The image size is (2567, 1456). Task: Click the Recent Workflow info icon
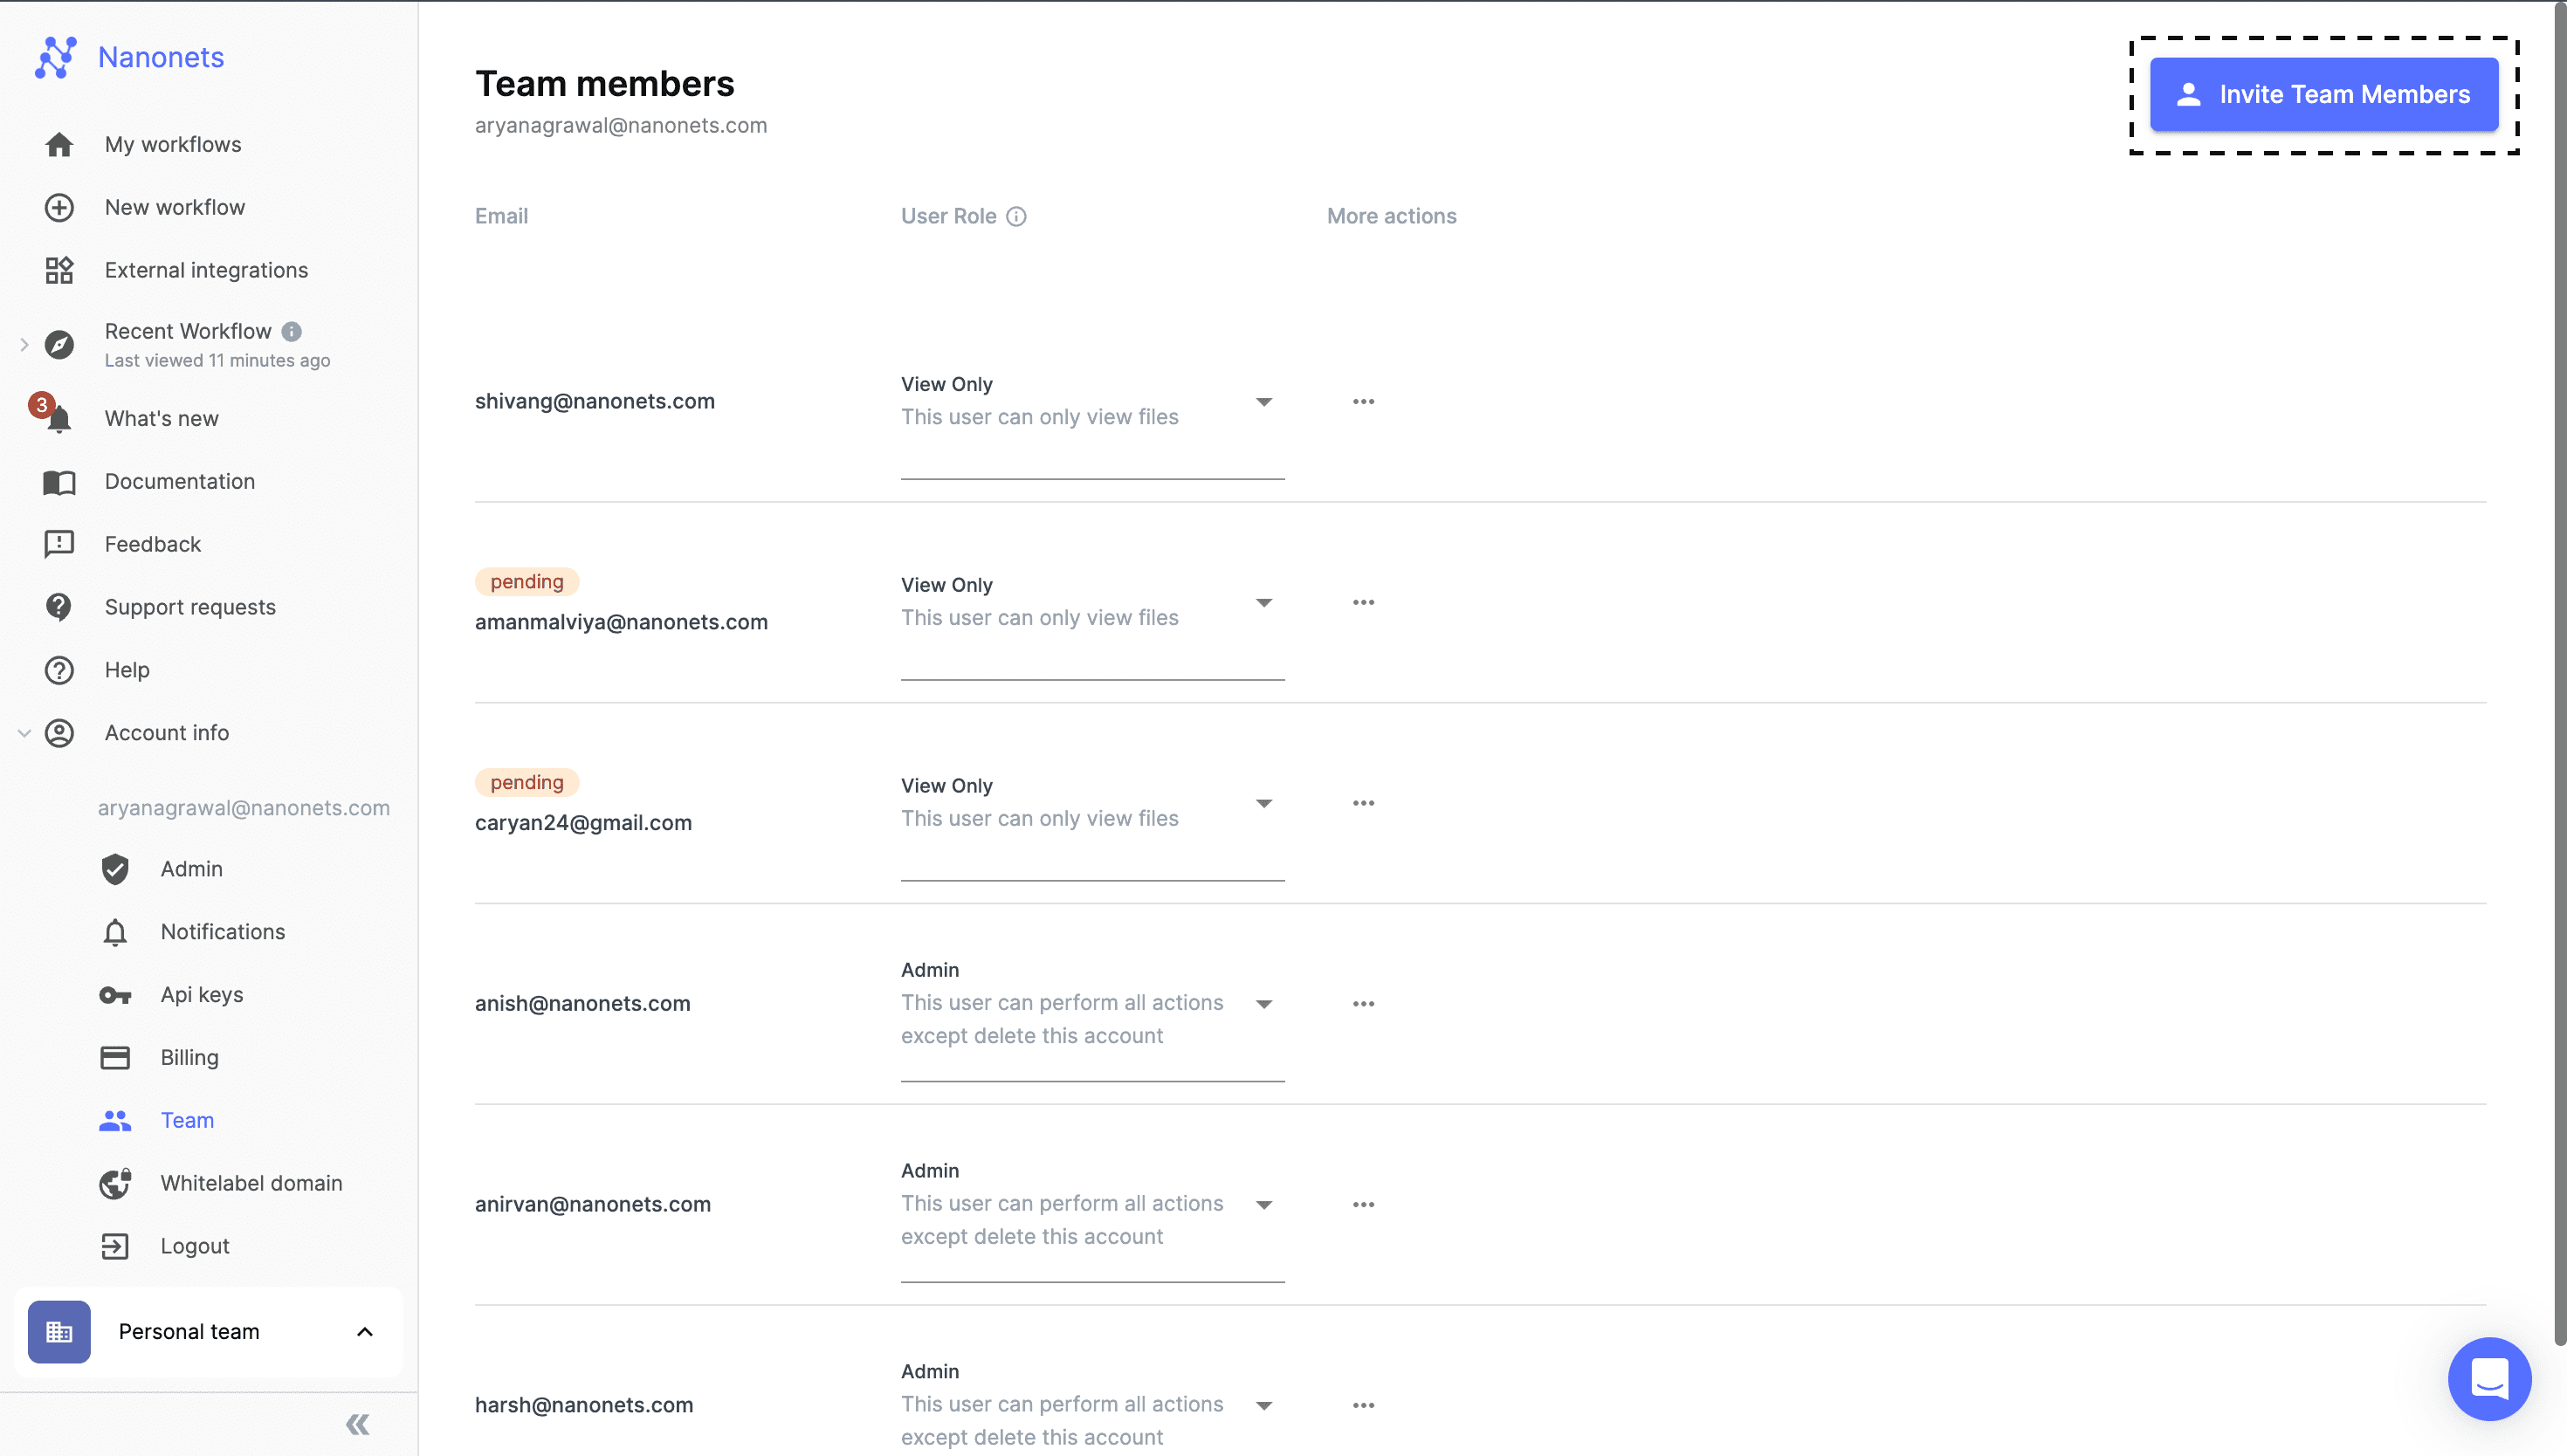(x=291, y=331)
